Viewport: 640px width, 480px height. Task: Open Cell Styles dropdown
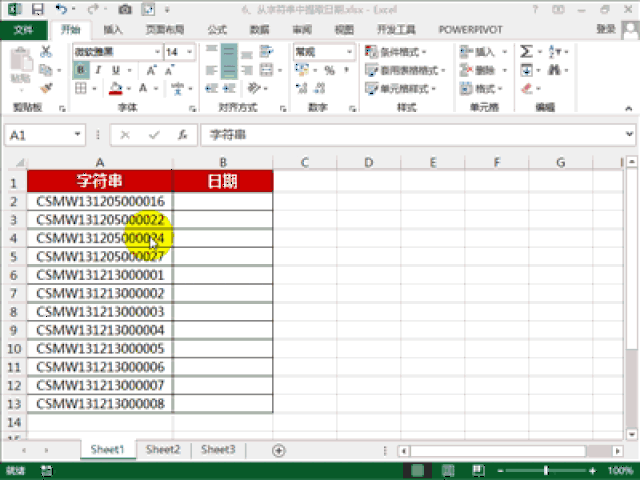[400, 88]
